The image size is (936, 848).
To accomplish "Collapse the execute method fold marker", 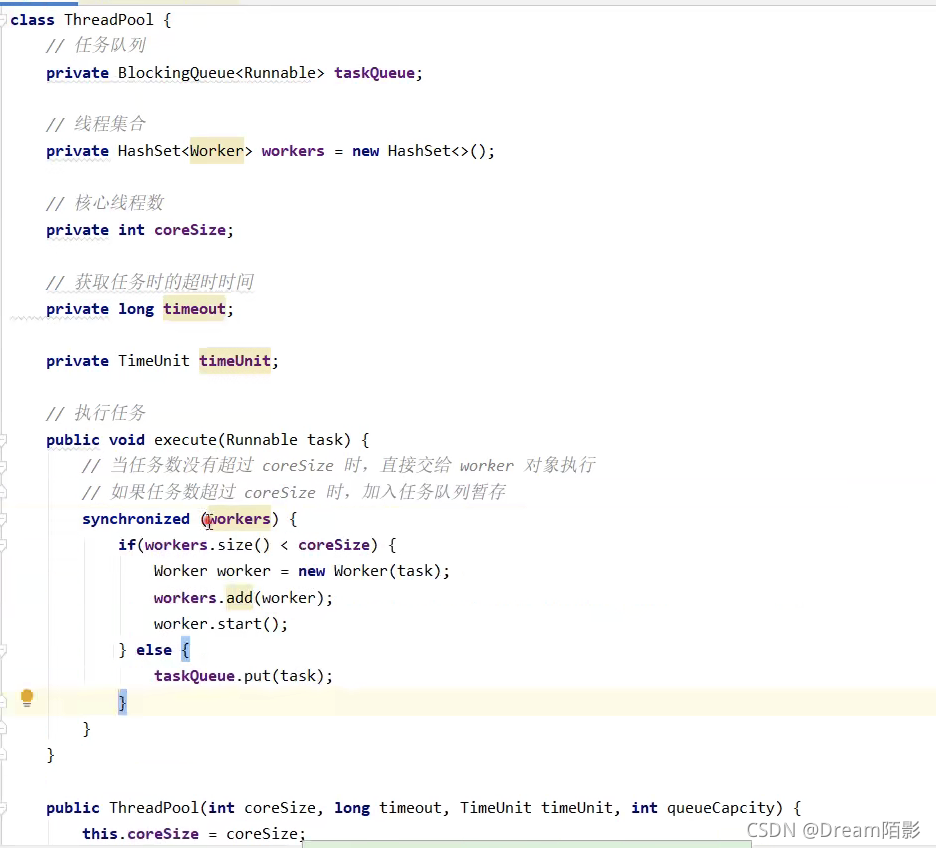I will [3, 440].
